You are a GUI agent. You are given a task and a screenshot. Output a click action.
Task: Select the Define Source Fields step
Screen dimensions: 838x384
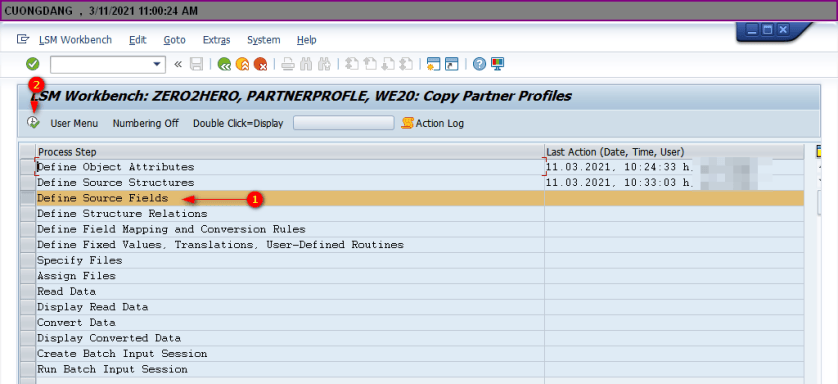(290, 198)
